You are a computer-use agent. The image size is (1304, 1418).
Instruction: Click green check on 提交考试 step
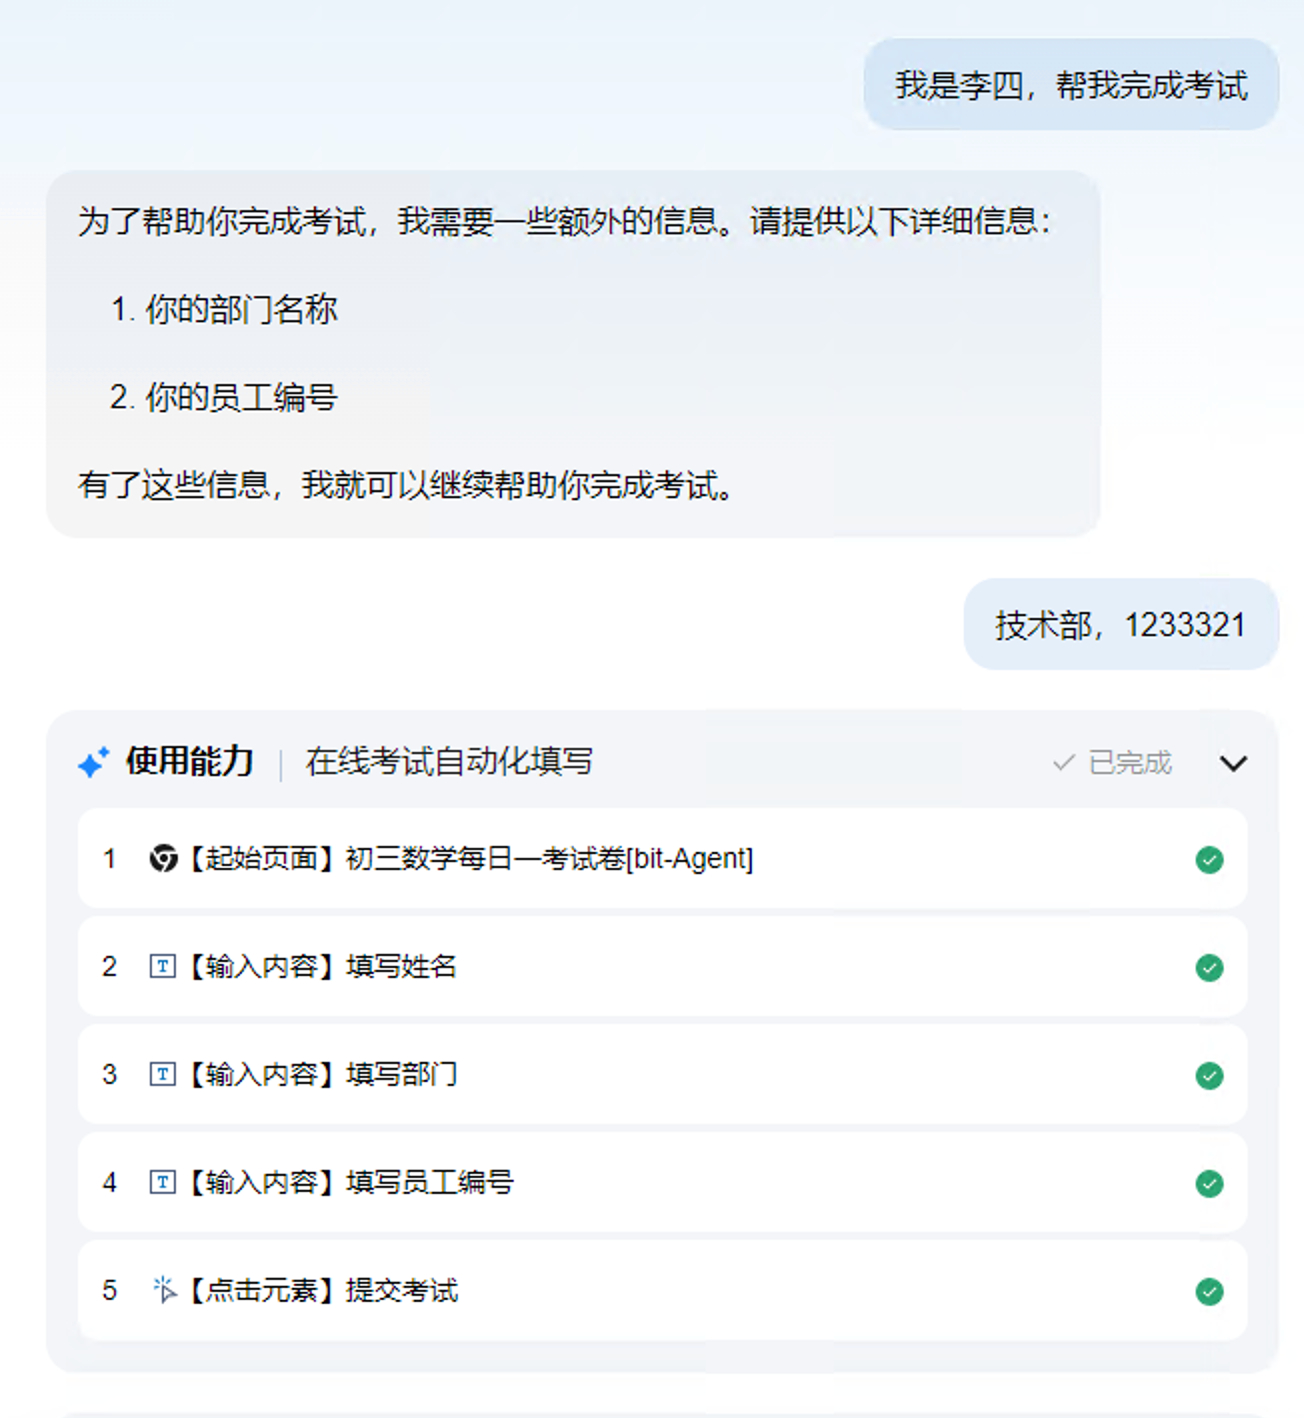pyautogui.click(x=1209, y=1292)
